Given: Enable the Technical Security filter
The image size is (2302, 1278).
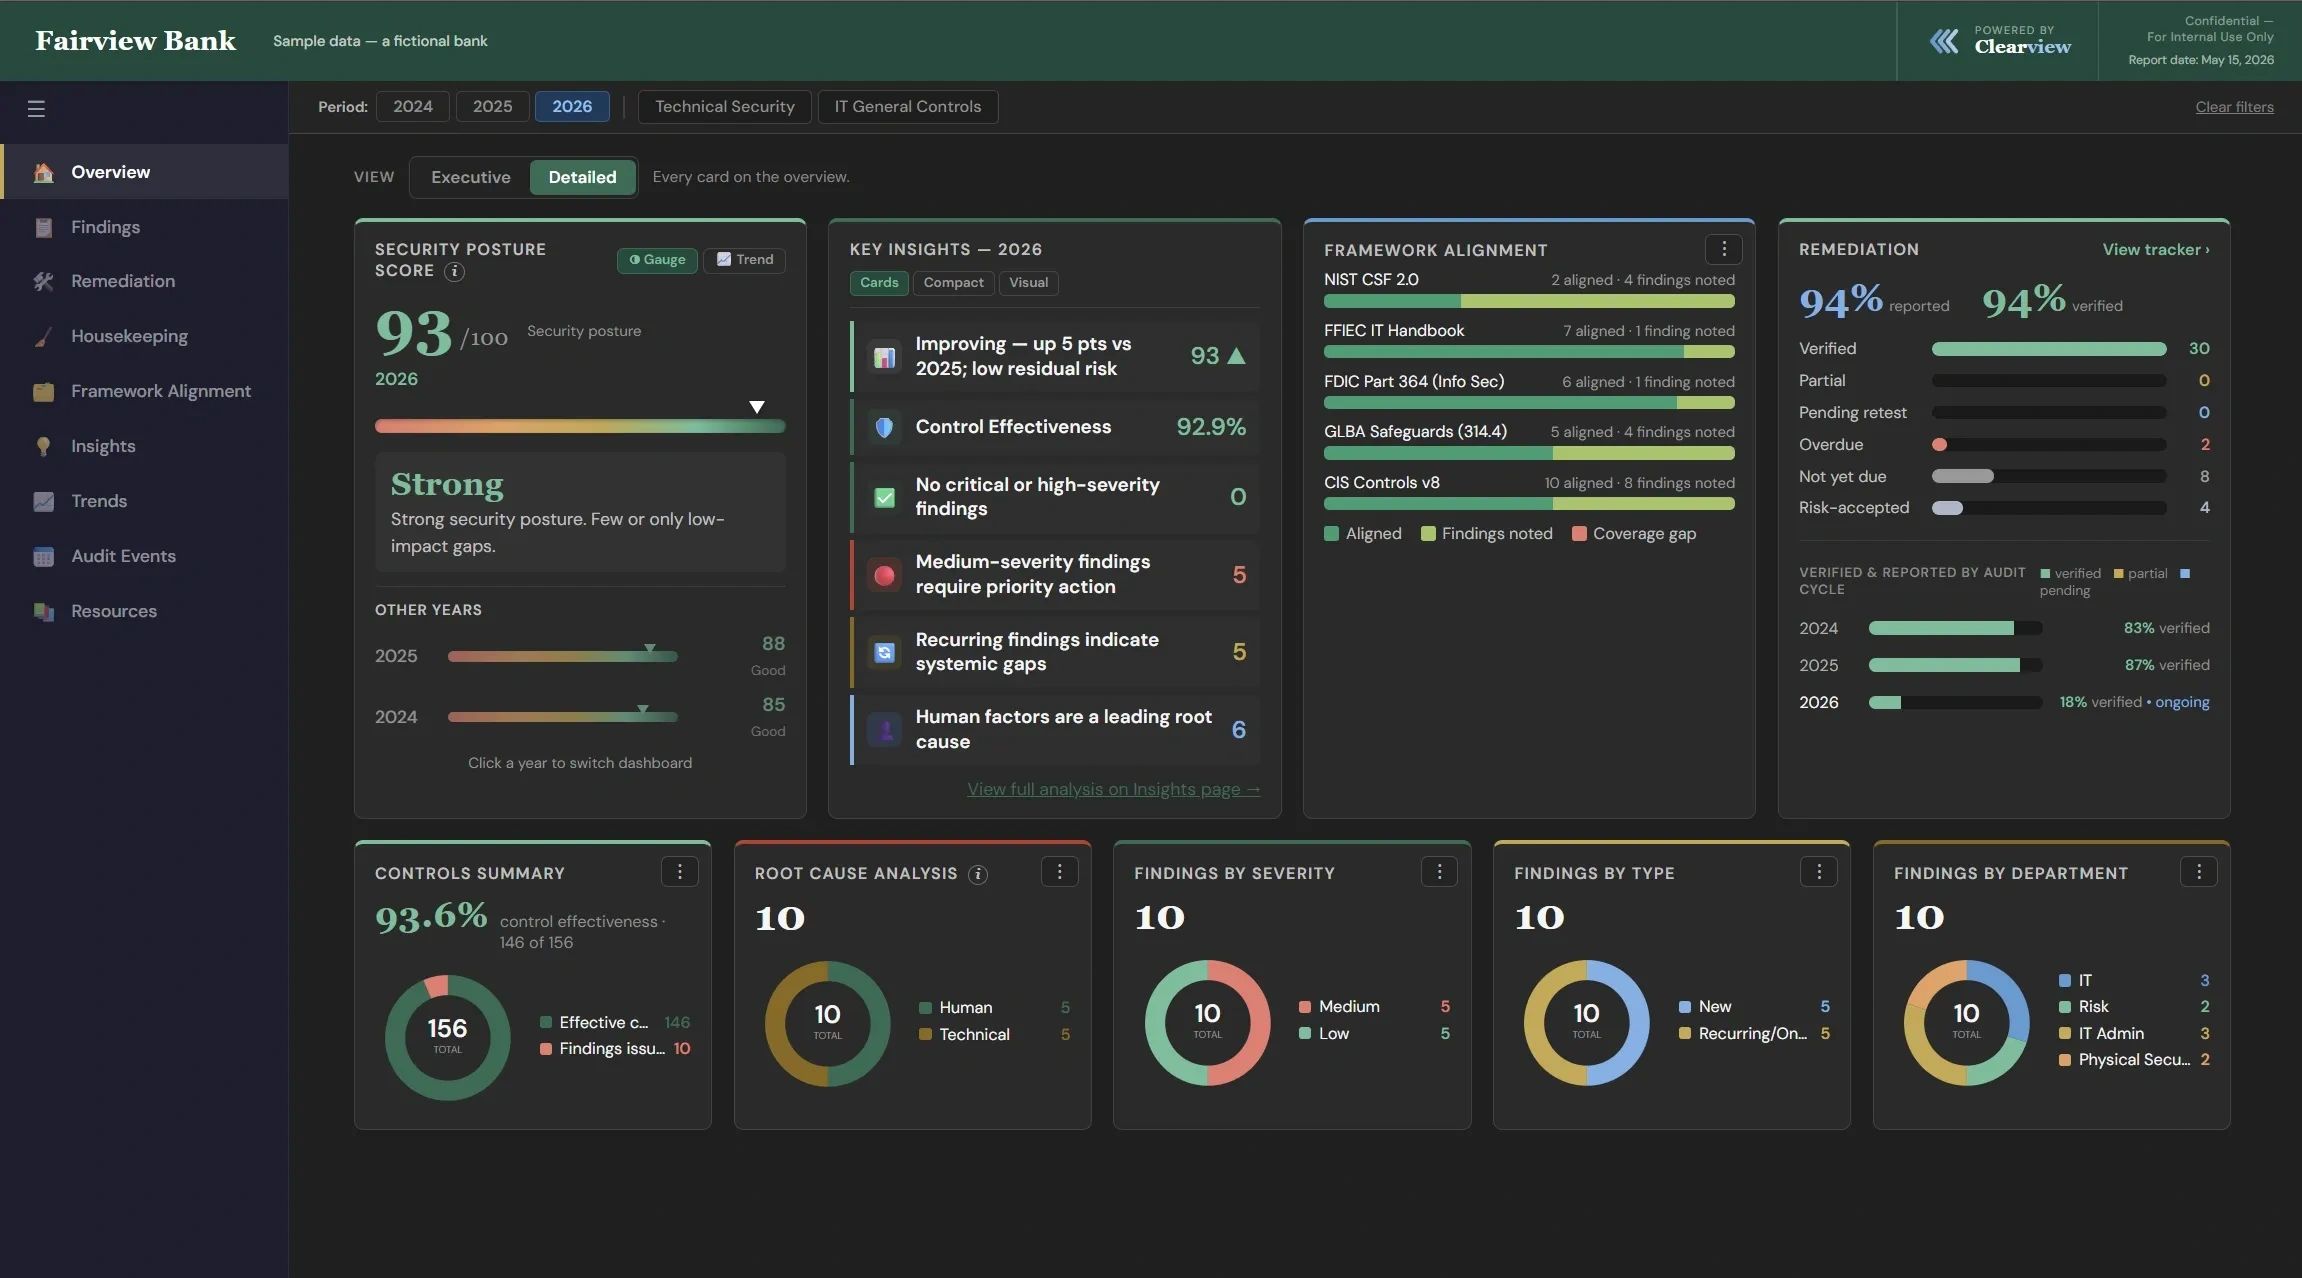Looking at the screenshot, I should (x=725, y=107).
